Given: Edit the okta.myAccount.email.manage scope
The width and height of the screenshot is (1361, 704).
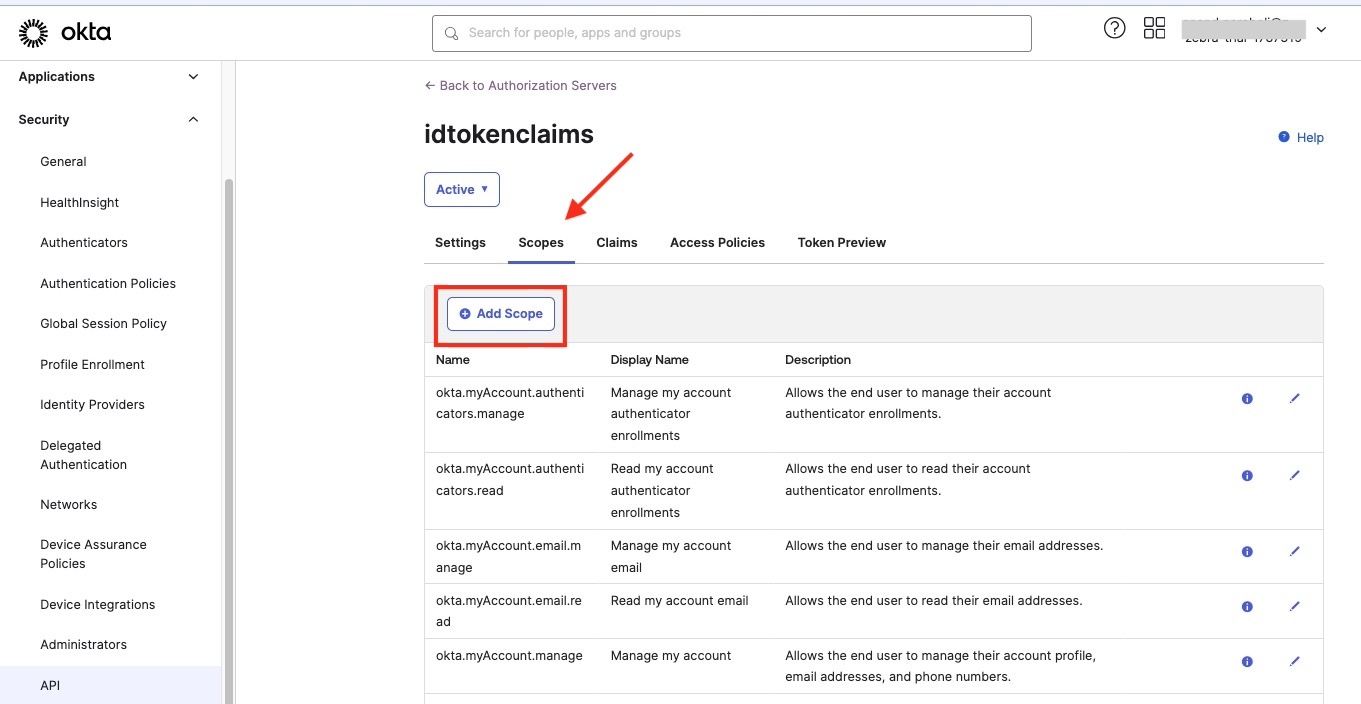Looking at the screenshot, I should coord(1294,551).
